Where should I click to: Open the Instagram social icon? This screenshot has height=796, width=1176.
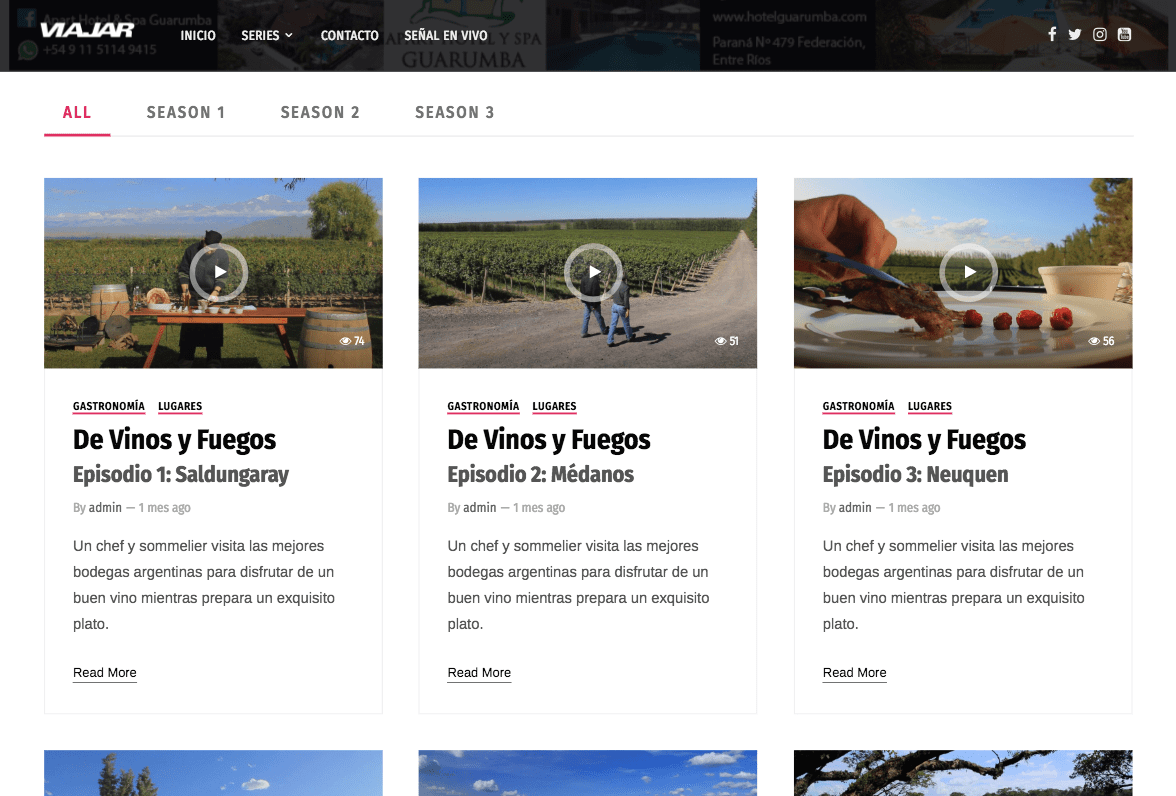pos(1099,34)
